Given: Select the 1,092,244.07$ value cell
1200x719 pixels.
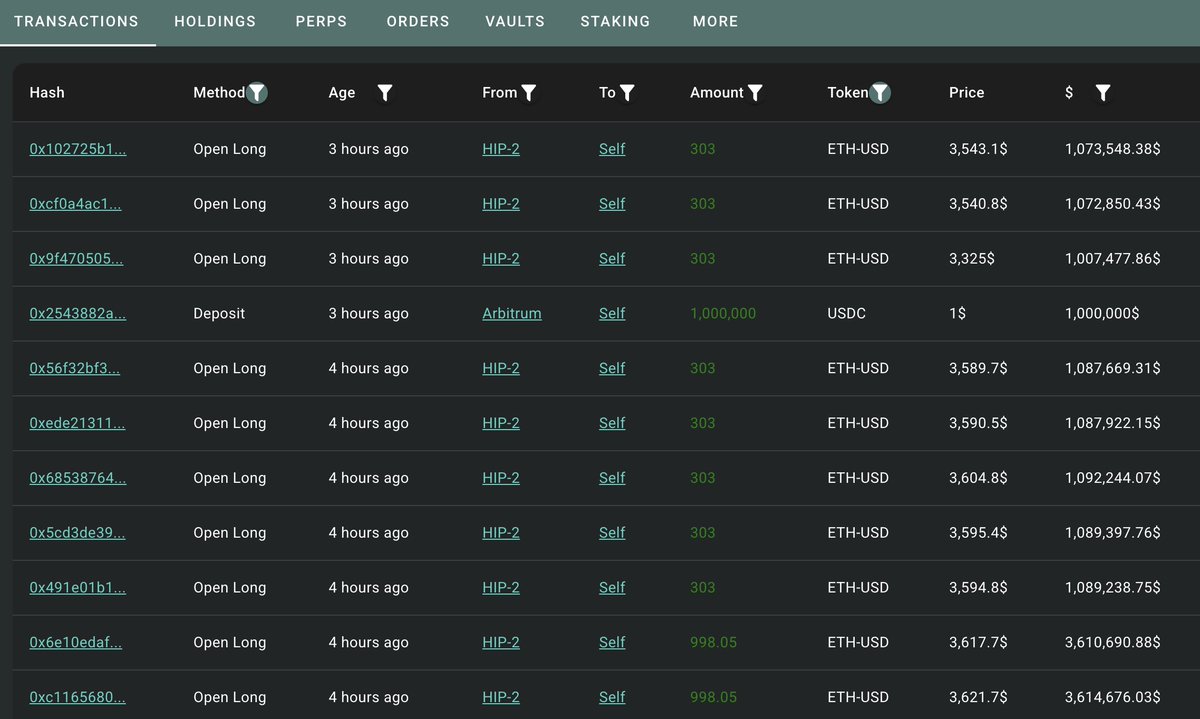Looking at the screenshot, I should (x=1113, y=479).
